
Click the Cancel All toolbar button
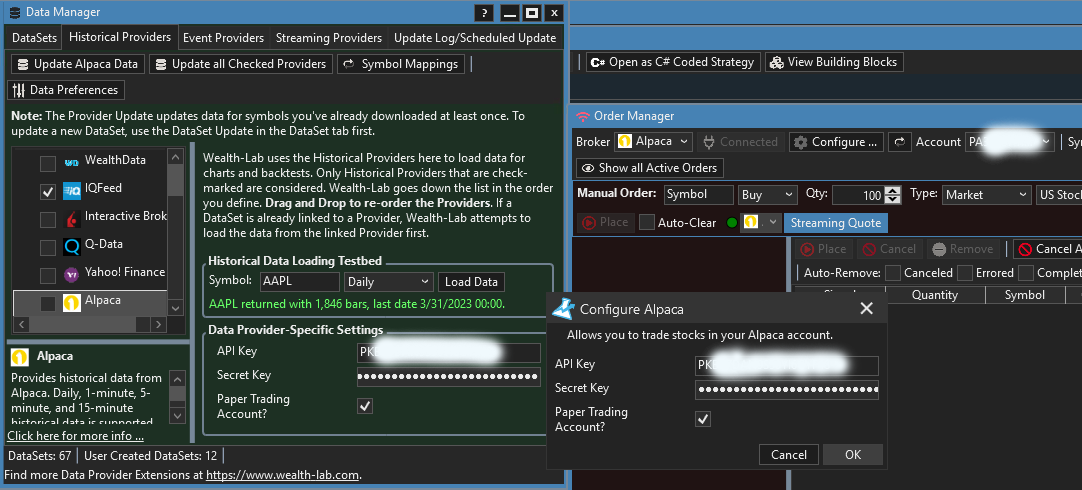point(1047,249)
